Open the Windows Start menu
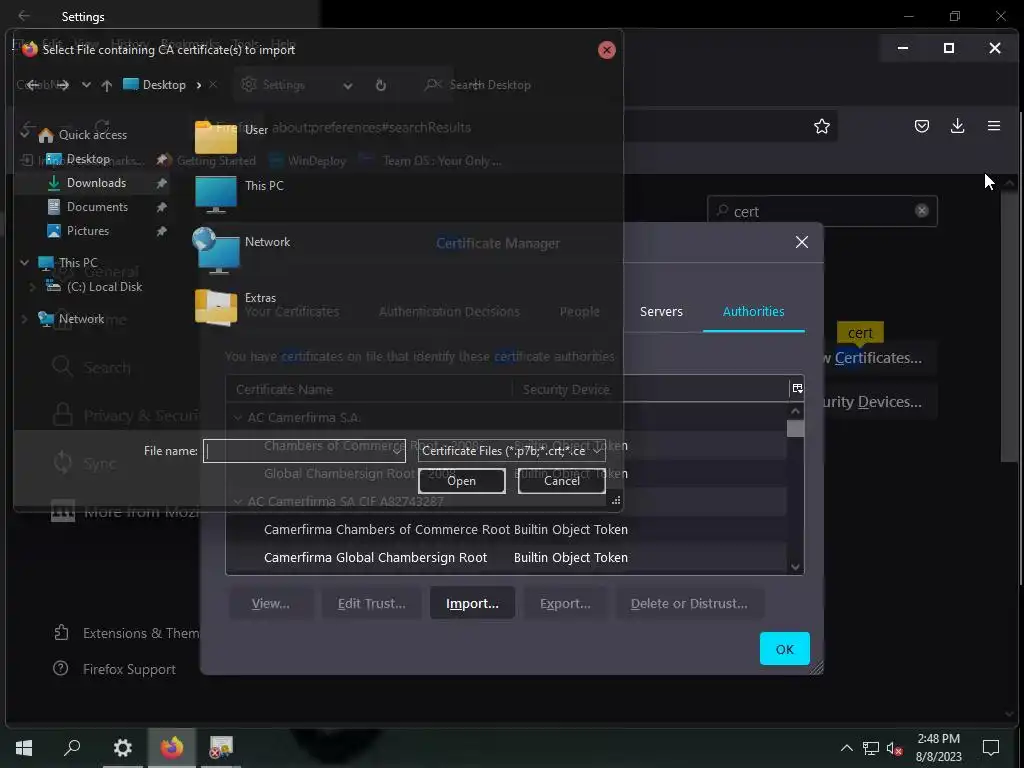Image resolution: width=1024 pixels, height=768 pixels. [24, 748]
